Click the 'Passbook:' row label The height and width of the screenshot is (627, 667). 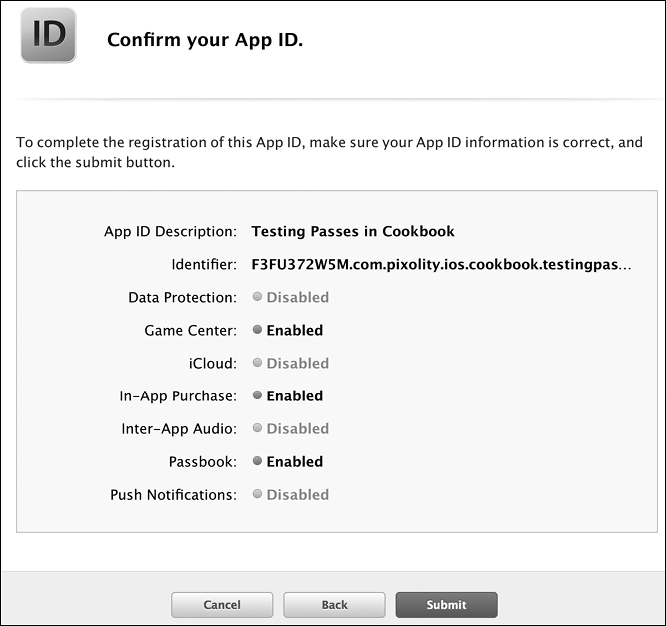tap(203, 462)
